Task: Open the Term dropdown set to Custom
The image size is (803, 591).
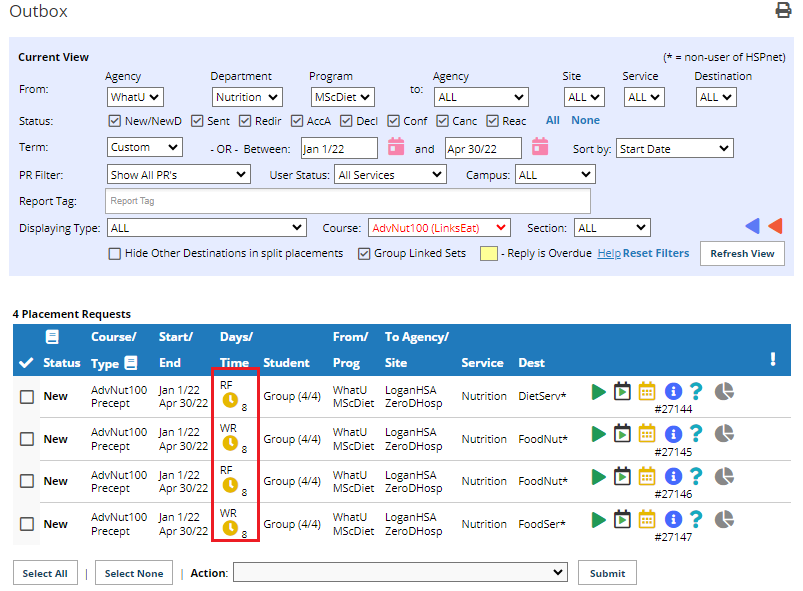Action: [x=144, y=147]
